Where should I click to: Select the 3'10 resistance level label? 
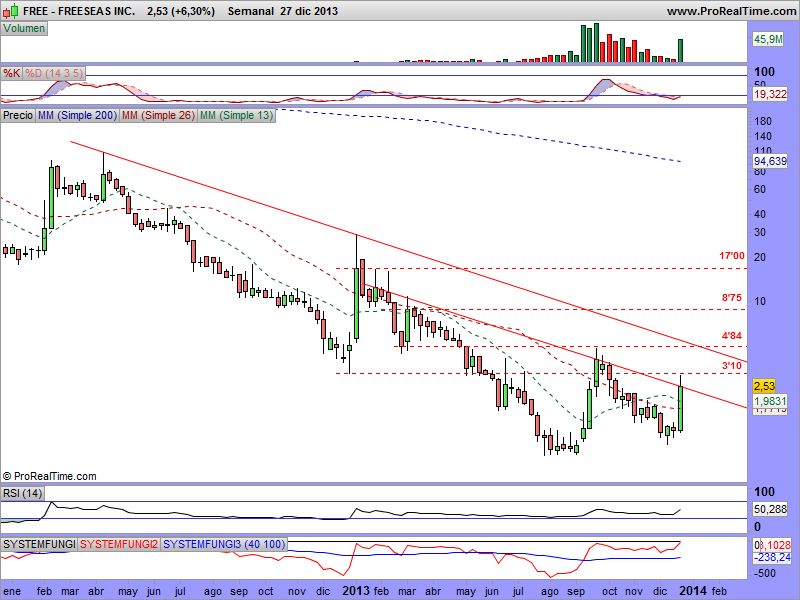coord(732,365)
